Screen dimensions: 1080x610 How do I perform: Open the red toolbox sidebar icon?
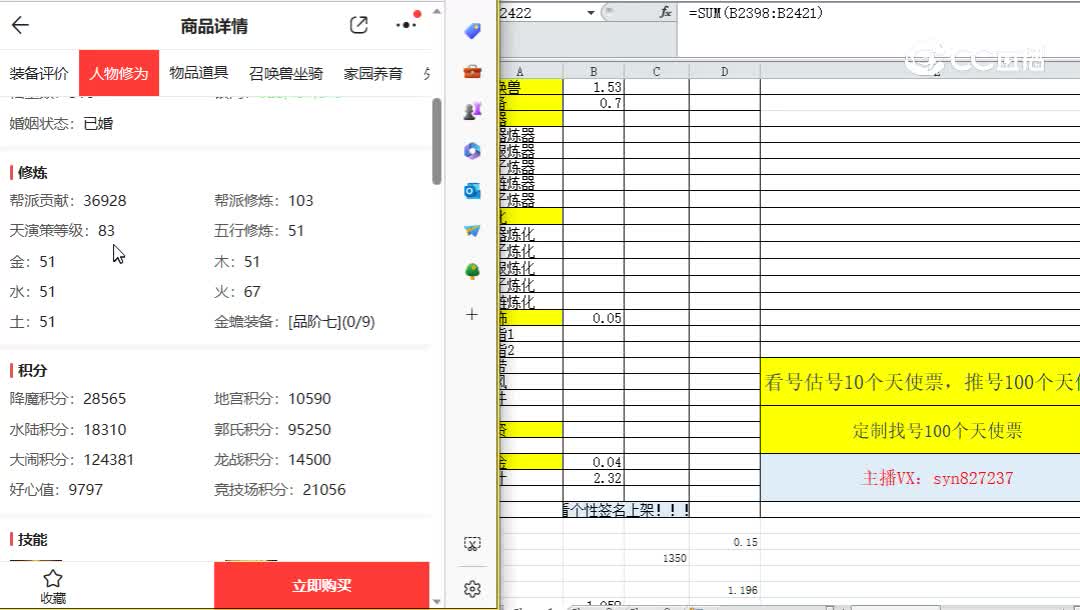point(472,71)
